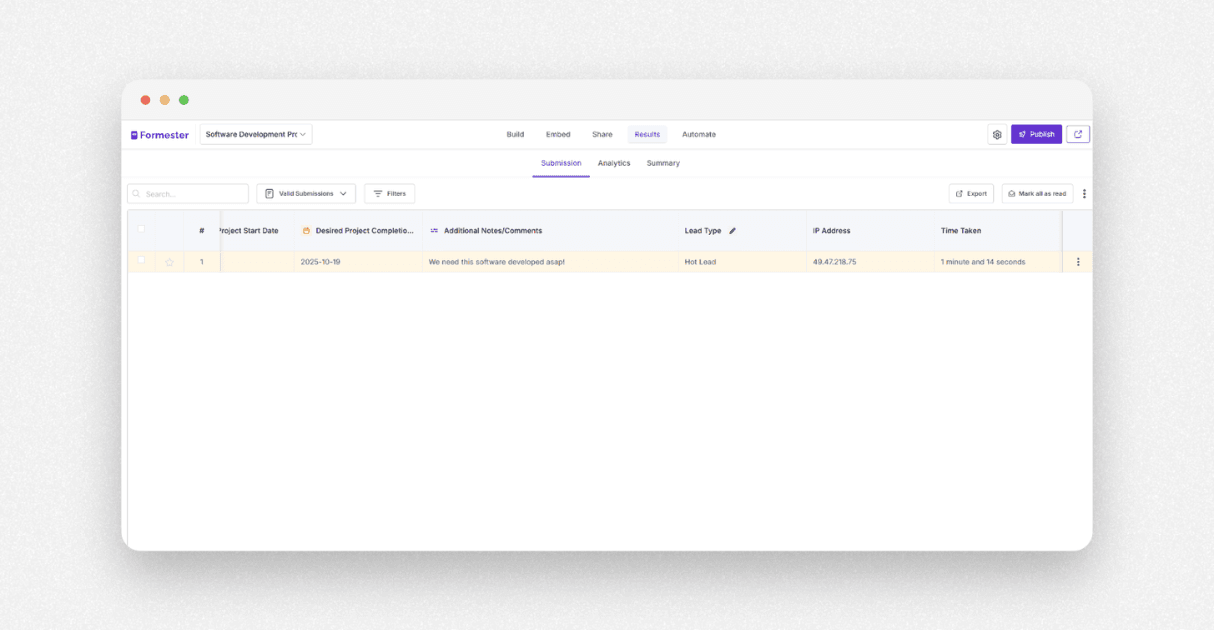This screenshot has height=630, width=1214.
Task: Select the Submission sub-tab
Action: point(561,163)
